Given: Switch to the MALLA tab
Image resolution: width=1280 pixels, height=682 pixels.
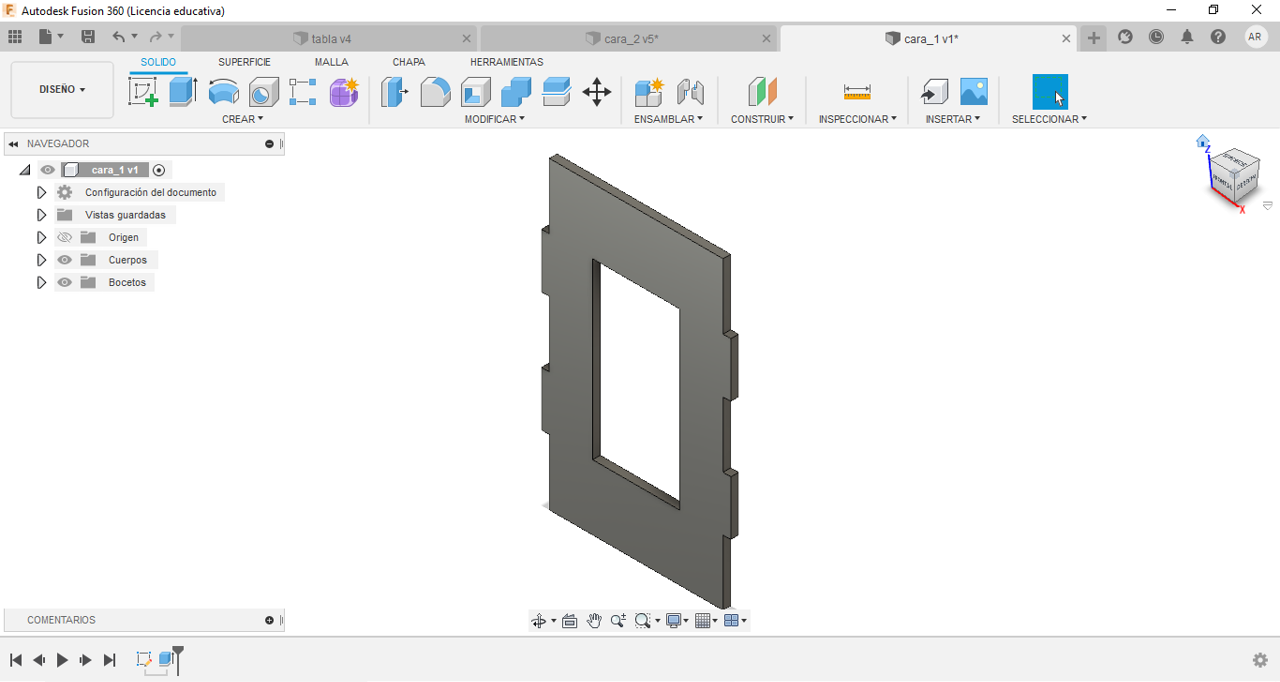Looking at the screenshot, I should click(331, 62).
